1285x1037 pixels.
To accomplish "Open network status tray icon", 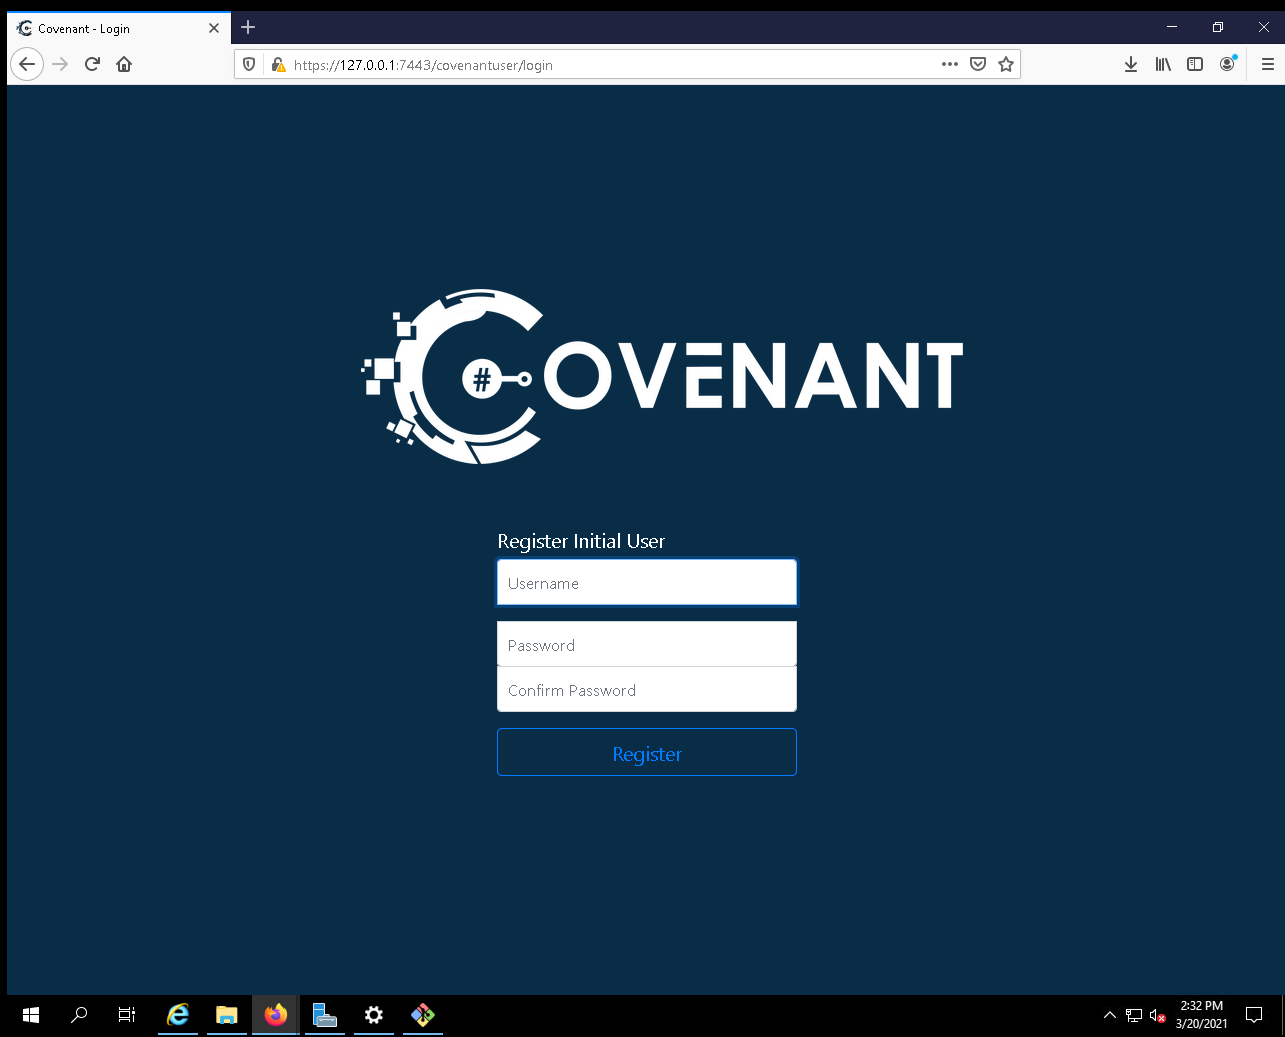I will (x=1134, y=1015).
